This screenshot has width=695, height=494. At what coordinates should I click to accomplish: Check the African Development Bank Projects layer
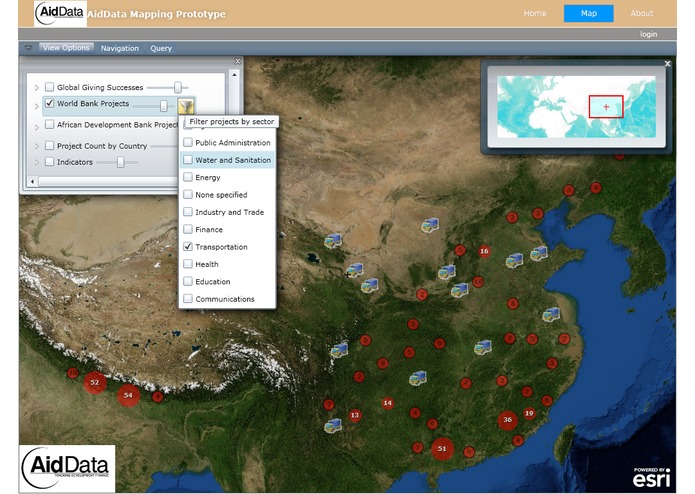(50, 124)
